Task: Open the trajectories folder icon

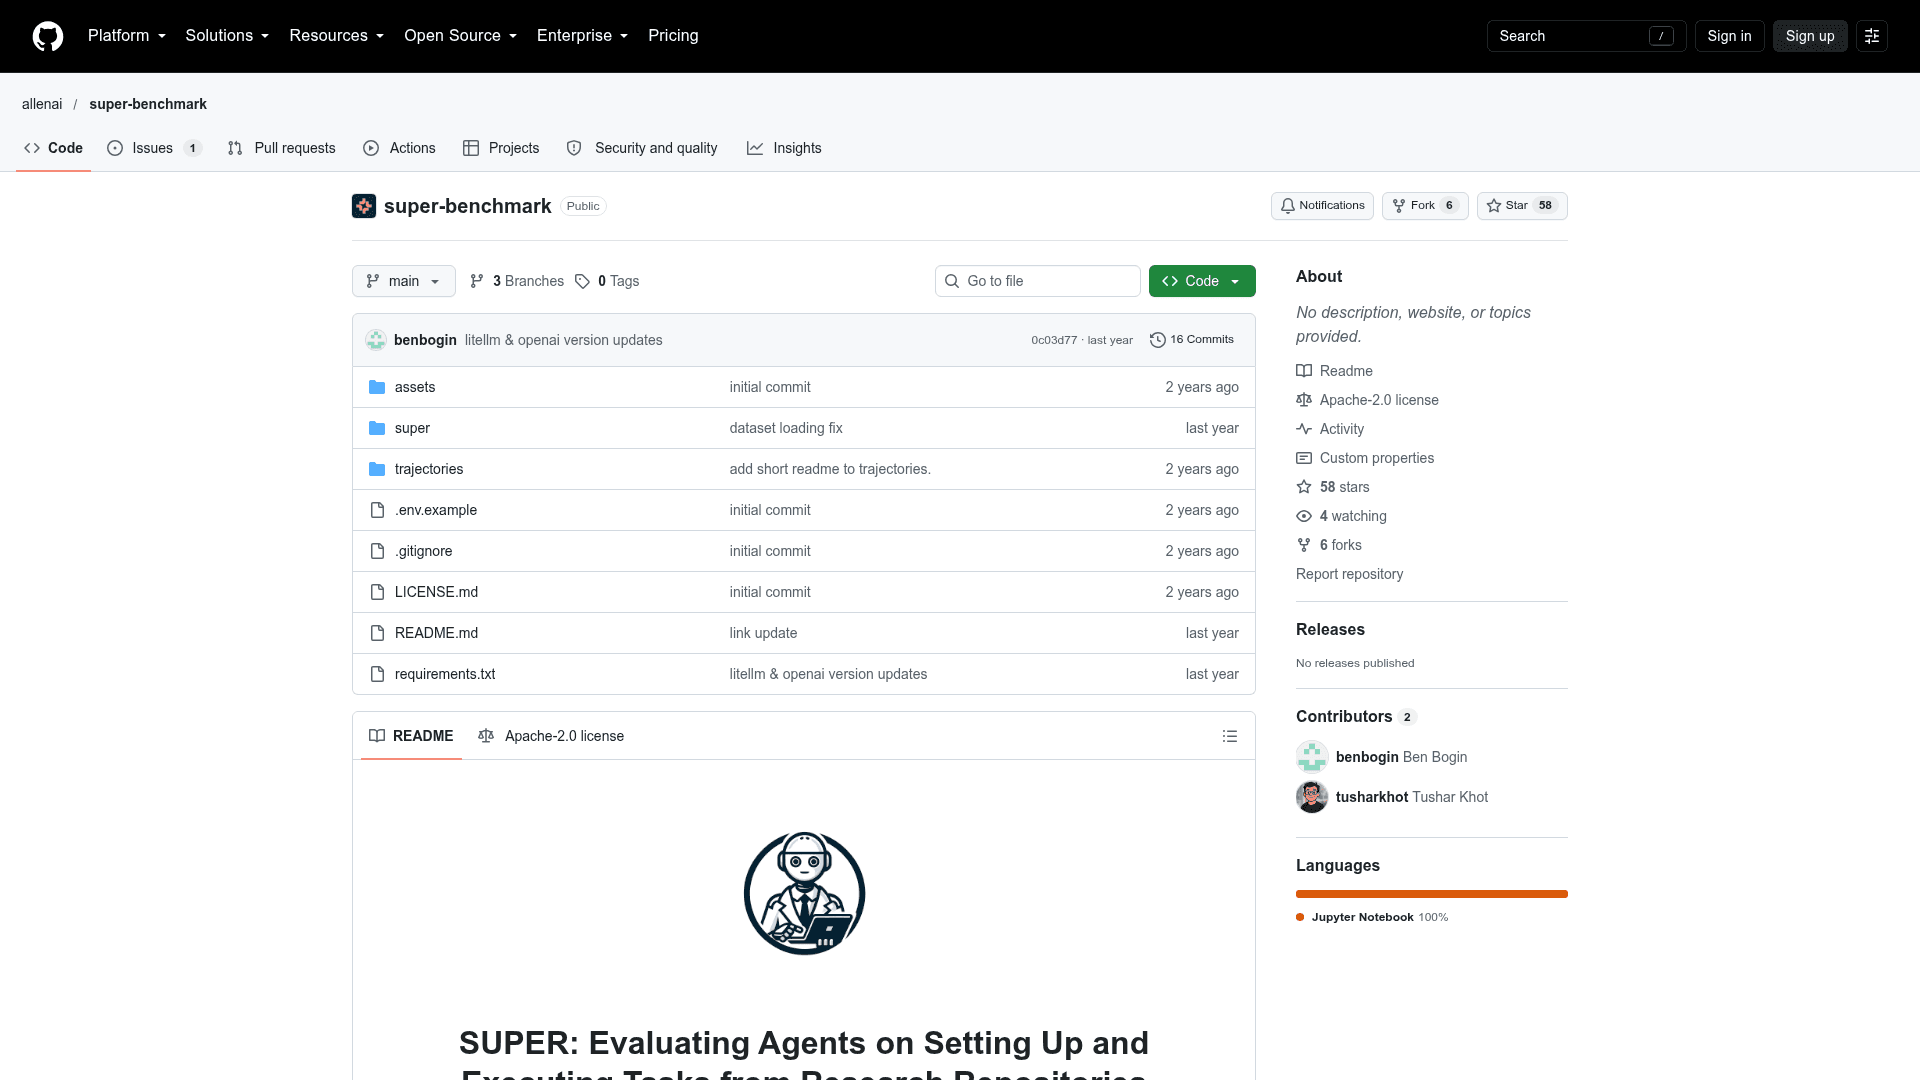Action: point(377,469)
